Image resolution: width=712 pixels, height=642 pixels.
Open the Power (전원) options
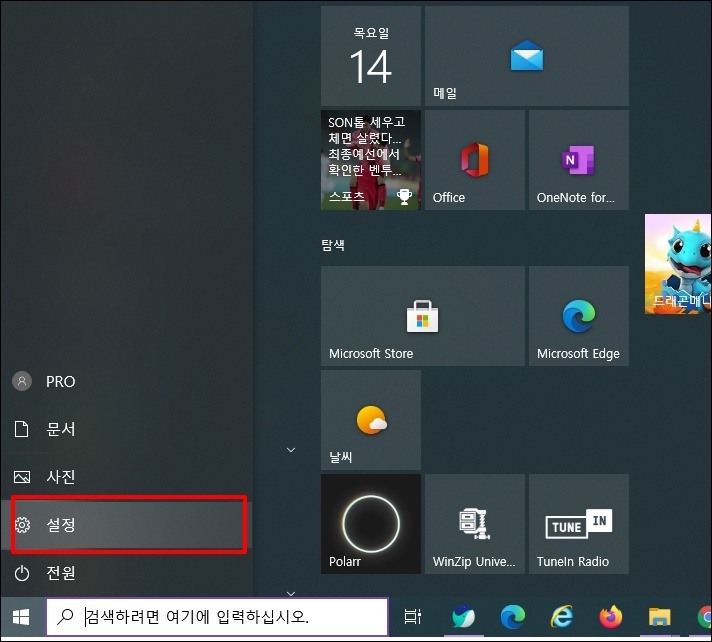[x=126, y=573]
